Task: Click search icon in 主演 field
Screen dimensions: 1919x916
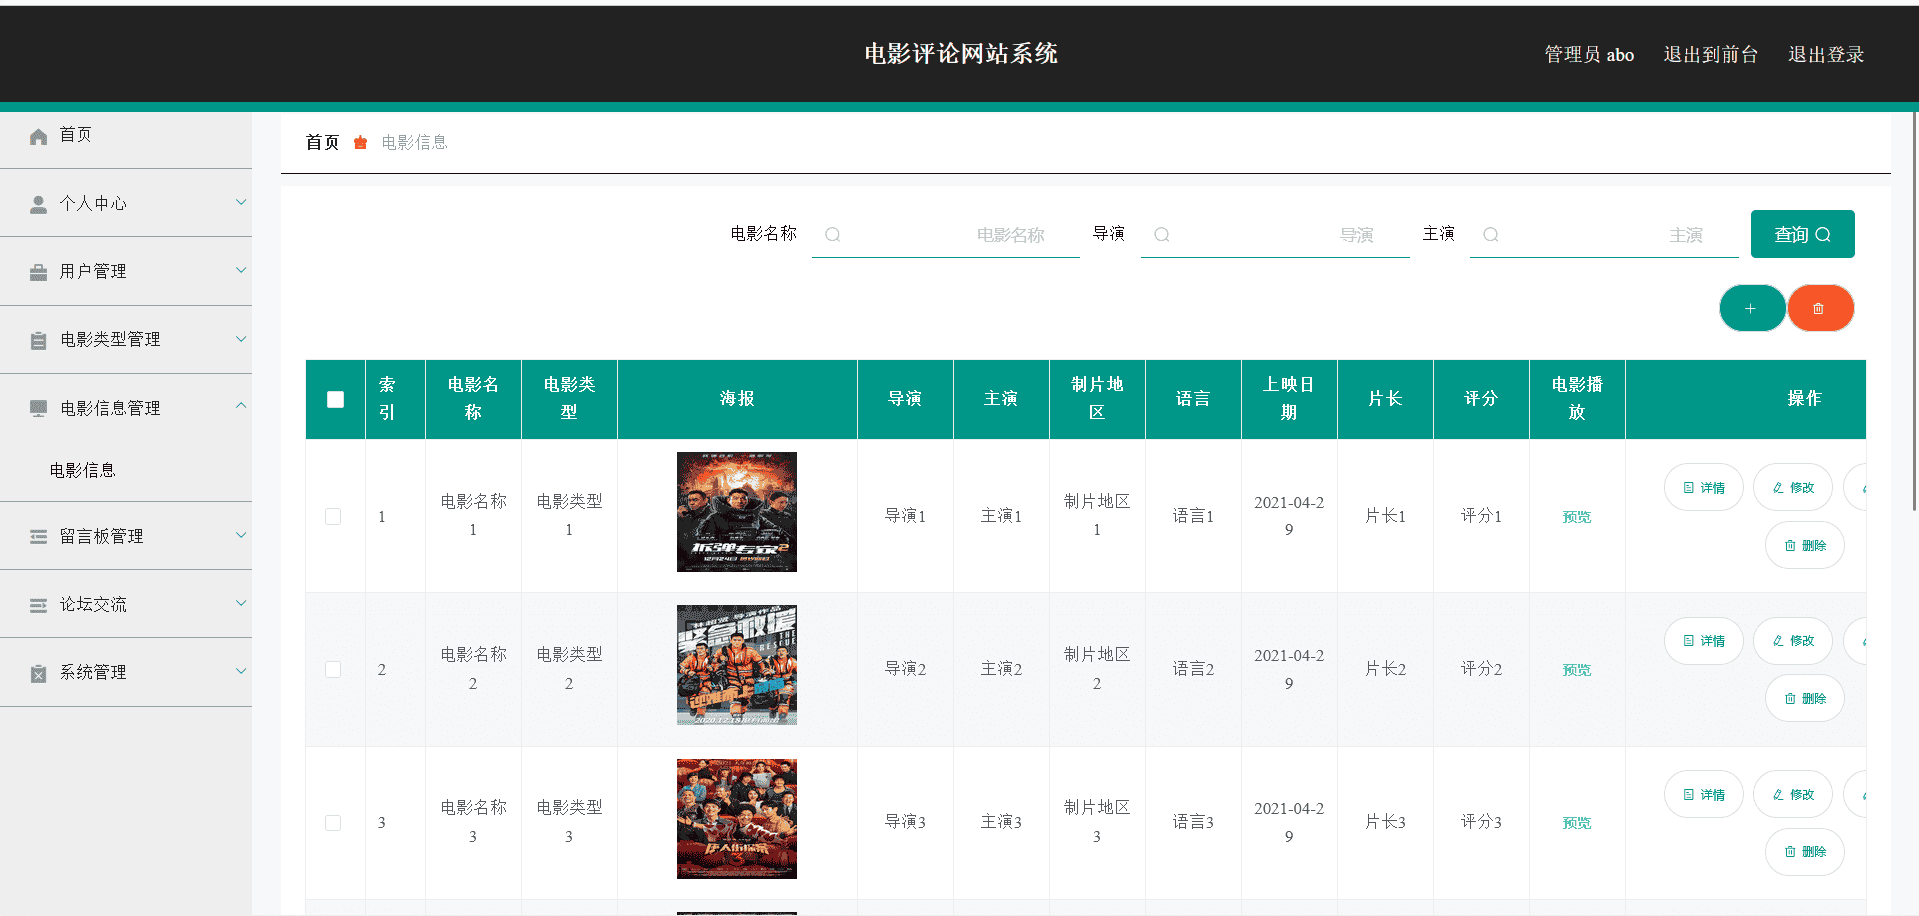Action: [x=1490, y=235]
